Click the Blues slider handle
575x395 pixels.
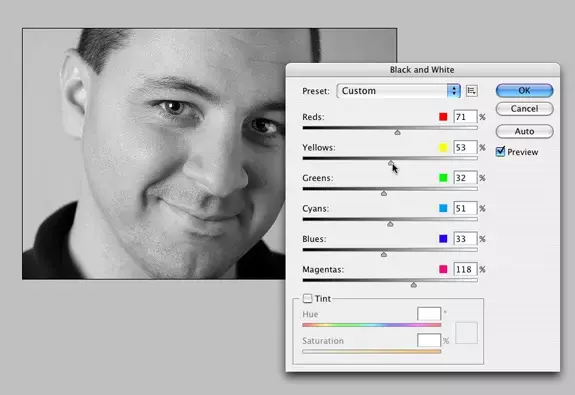coord(384,254)
